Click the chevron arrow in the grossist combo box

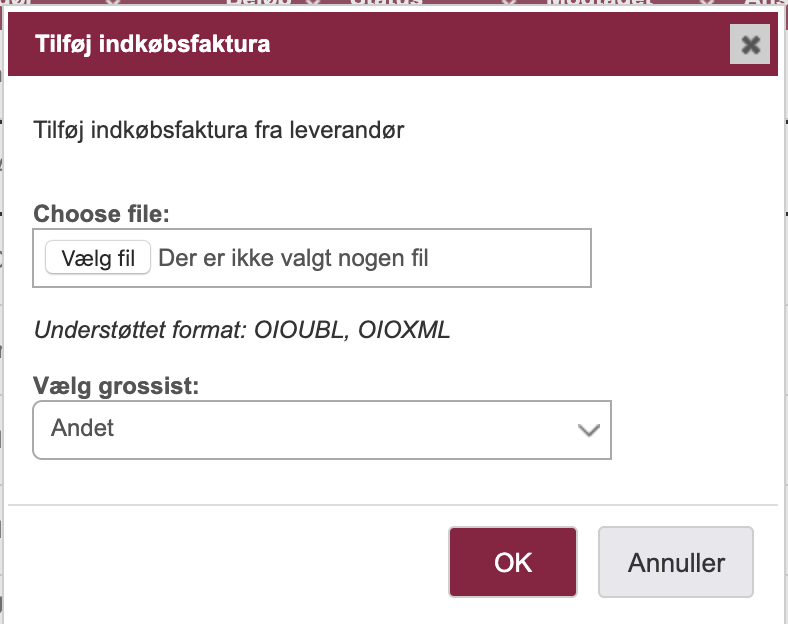(588, 430)
